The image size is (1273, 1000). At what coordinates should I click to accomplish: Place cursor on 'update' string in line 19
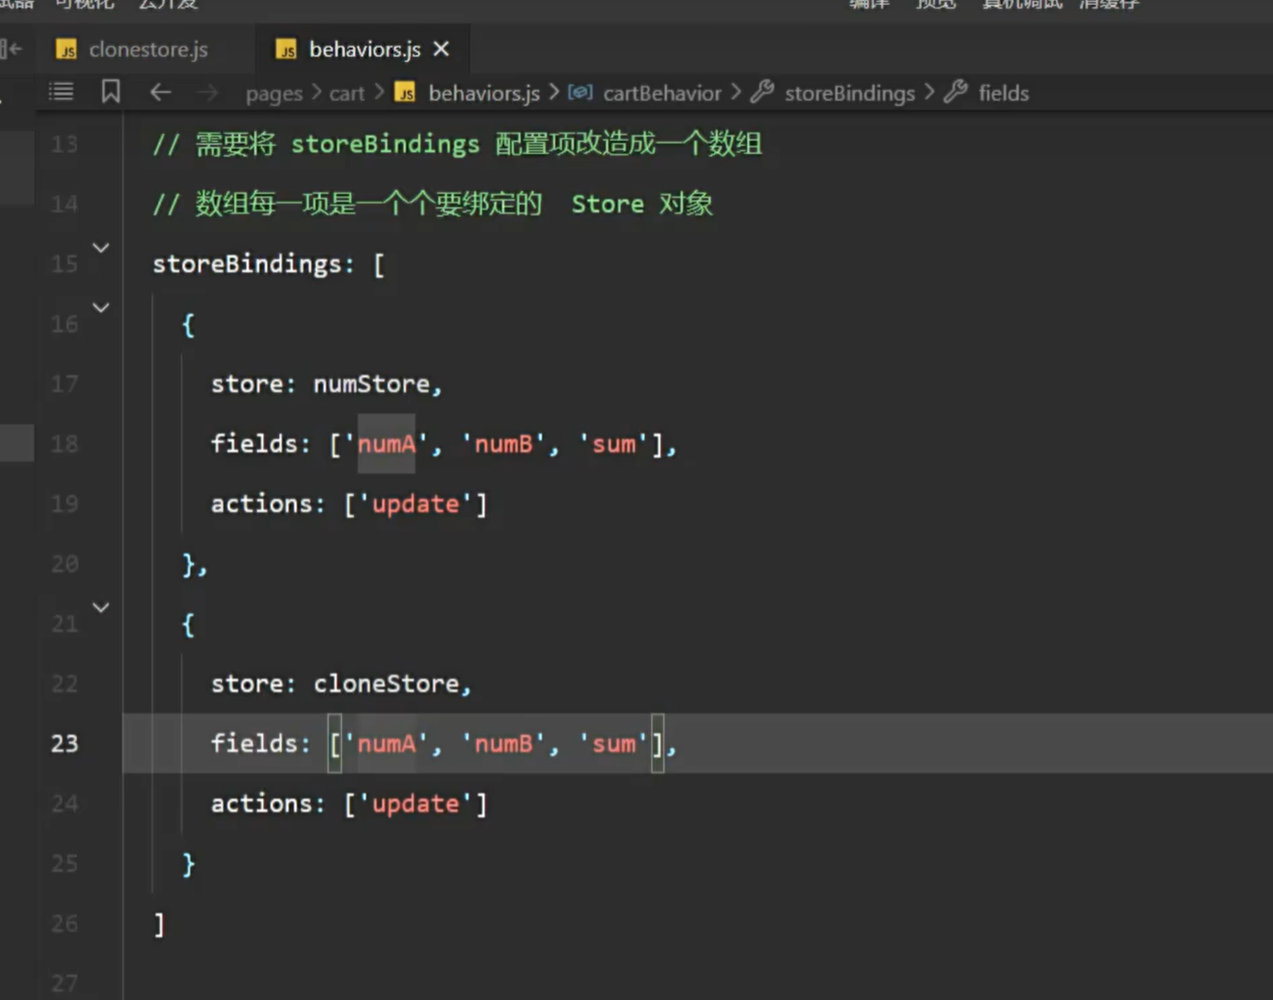(415, 504)
